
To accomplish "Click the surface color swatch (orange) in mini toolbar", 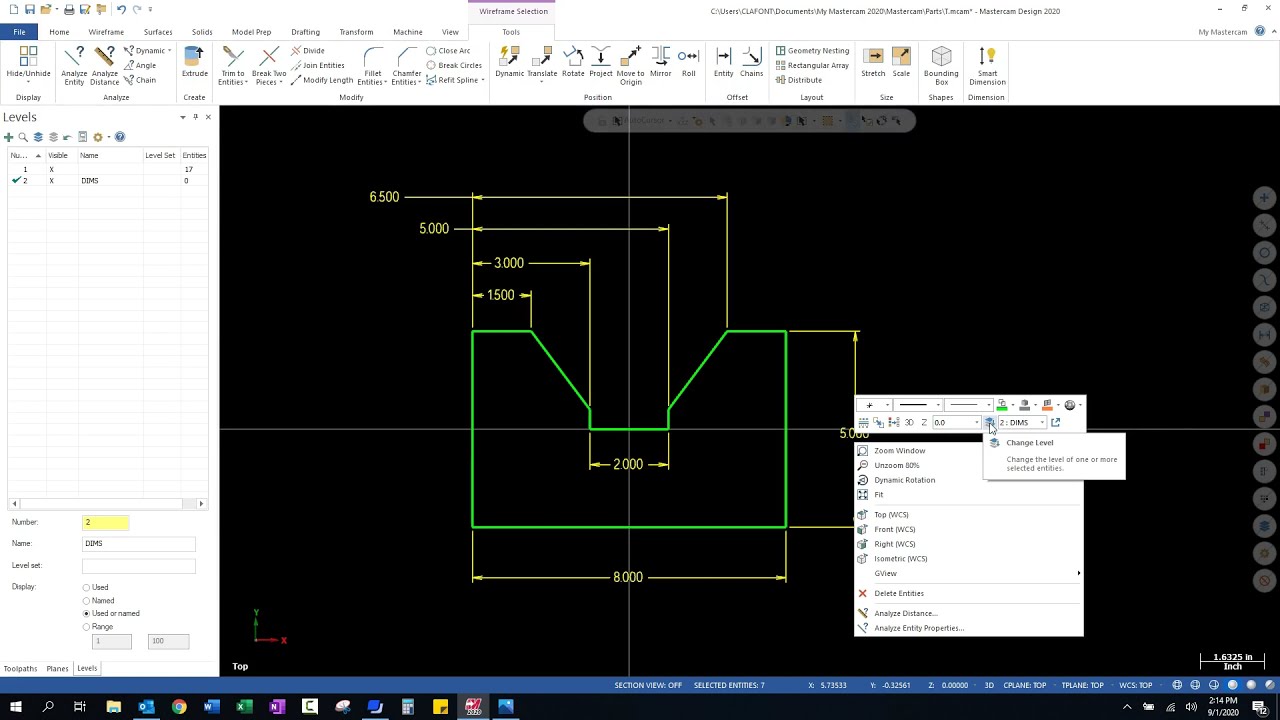I will [1047, 405].
